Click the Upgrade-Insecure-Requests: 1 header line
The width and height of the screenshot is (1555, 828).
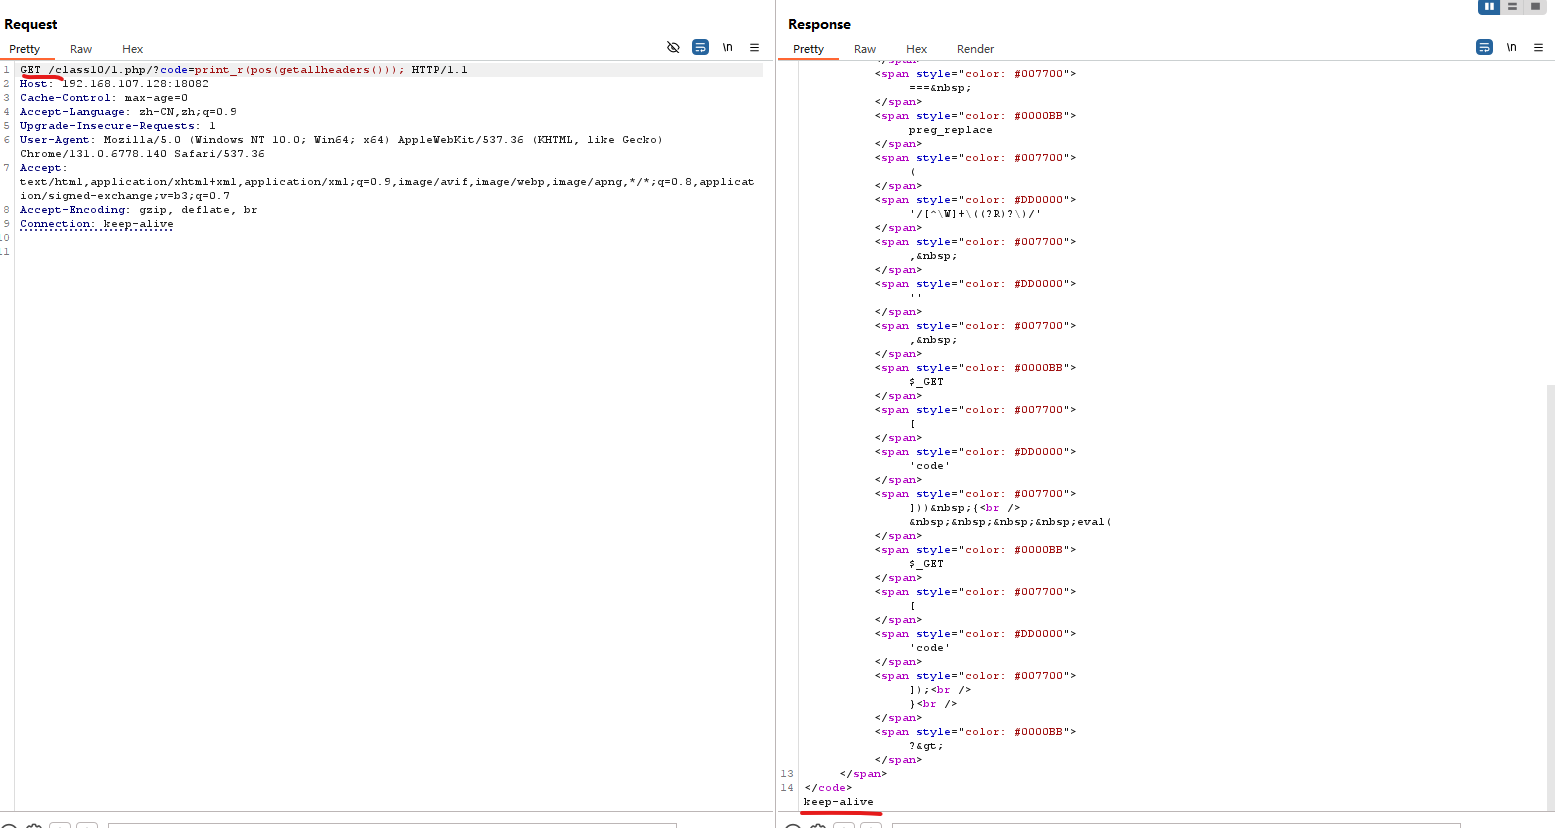[118, 126]
